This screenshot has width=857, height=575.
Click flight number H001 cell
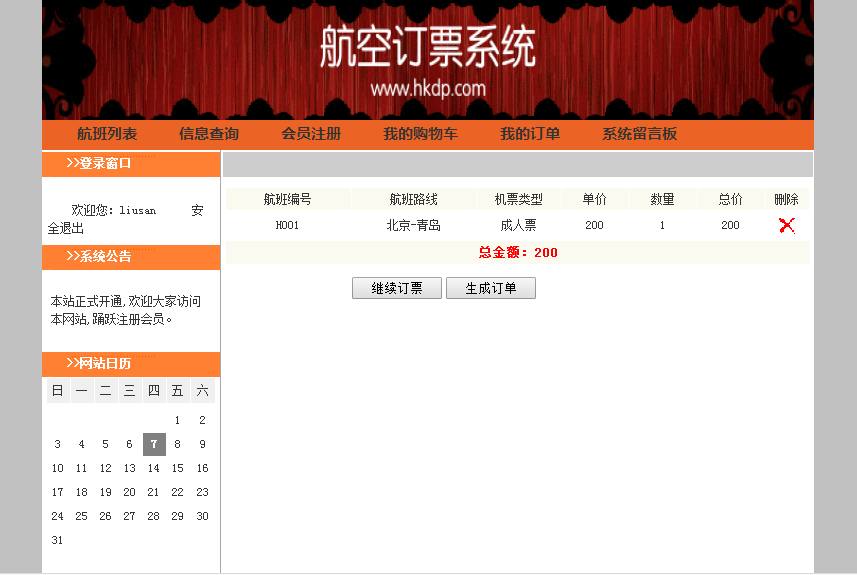[287, 225]
